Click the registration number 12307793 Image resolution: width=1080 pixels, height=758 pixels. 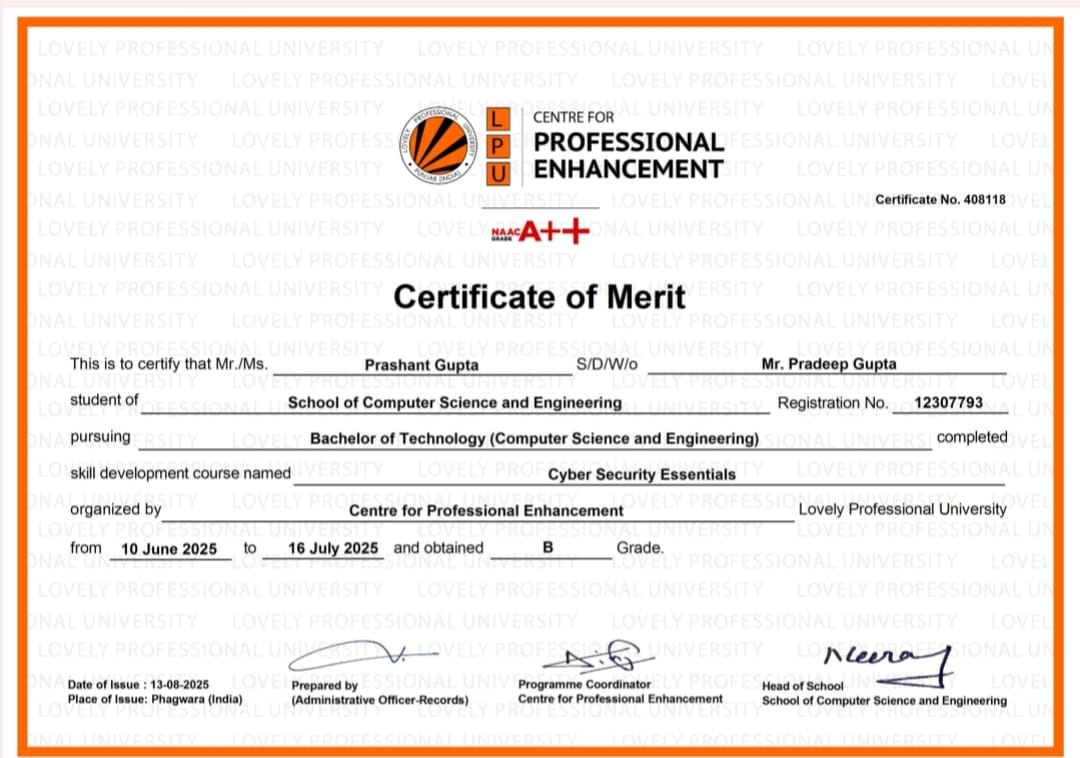(x=949, y=403)
